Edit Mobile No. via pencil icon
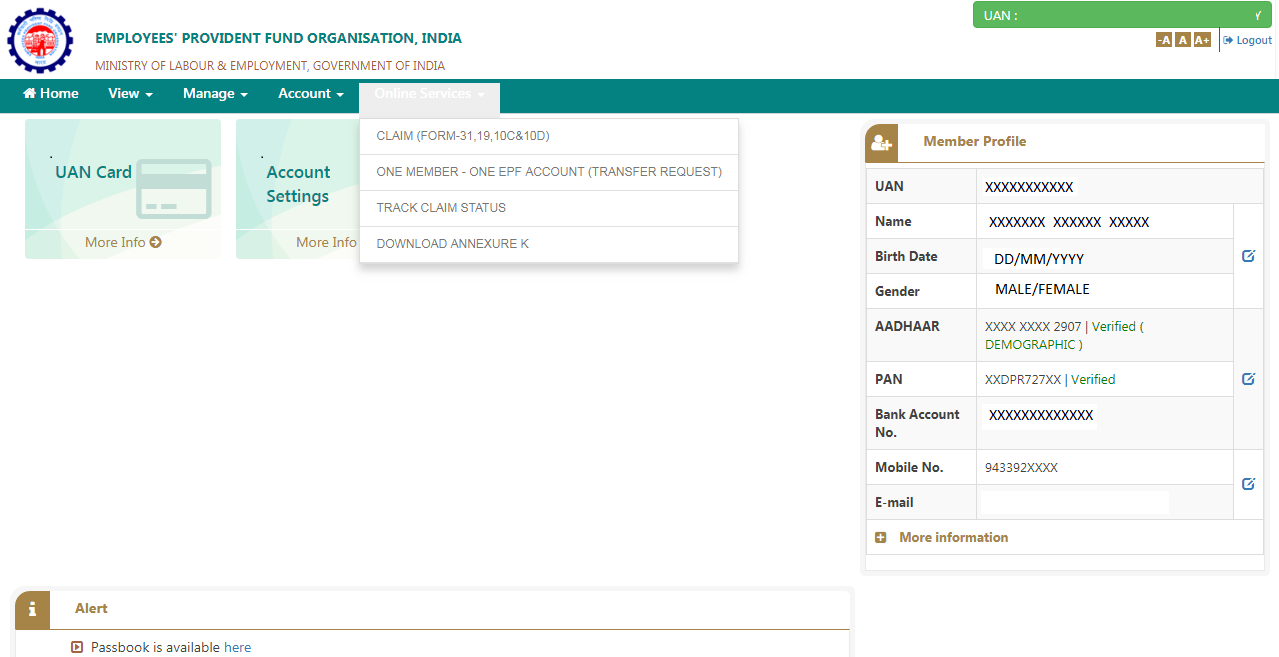Image resolution: width=1279 pixels, height=657 pixels. (1247, 483)
